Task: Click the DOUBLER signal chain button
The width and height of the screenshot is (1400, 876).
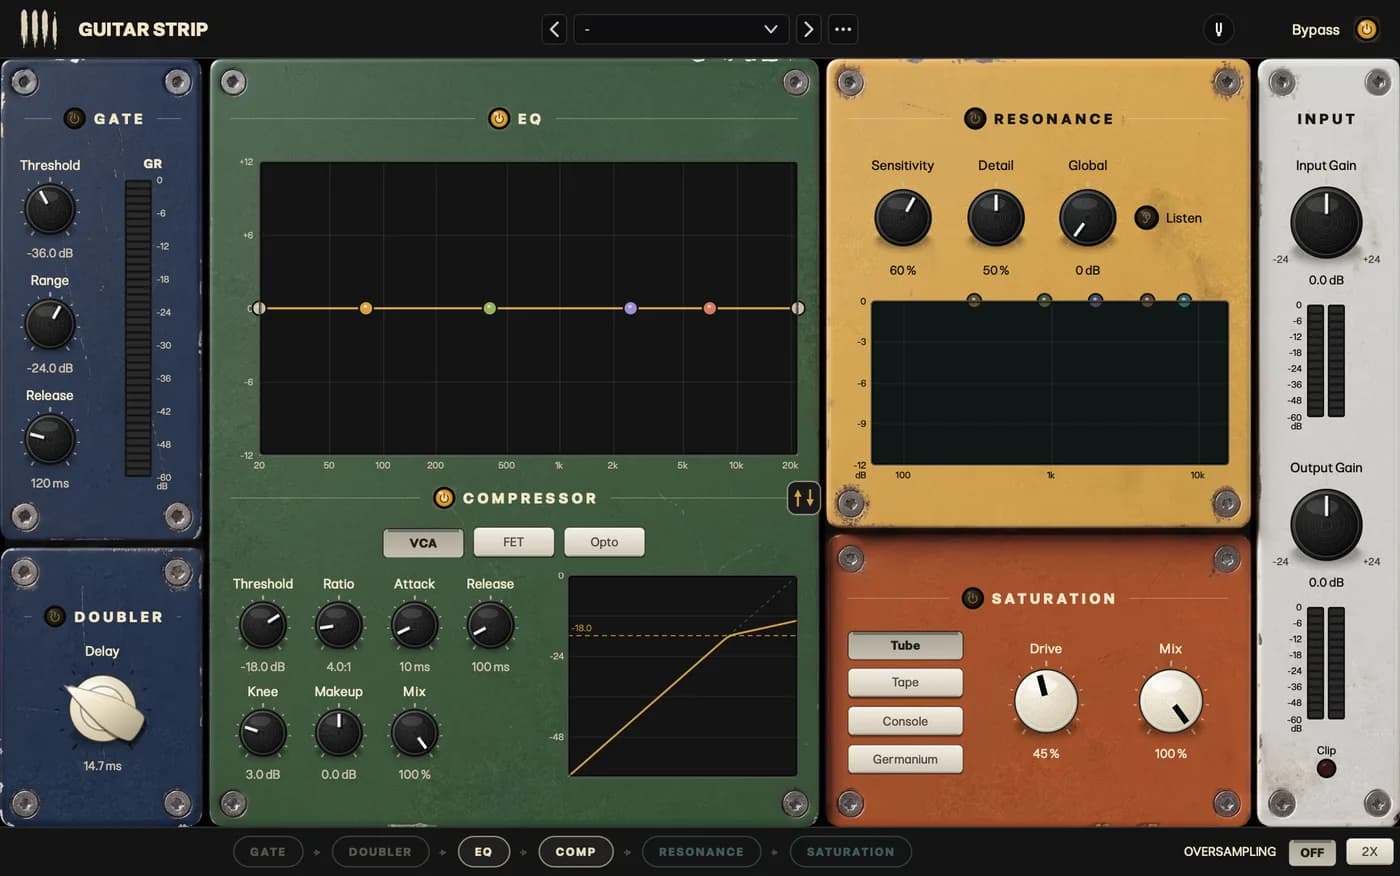Action: tap(380, 852)
